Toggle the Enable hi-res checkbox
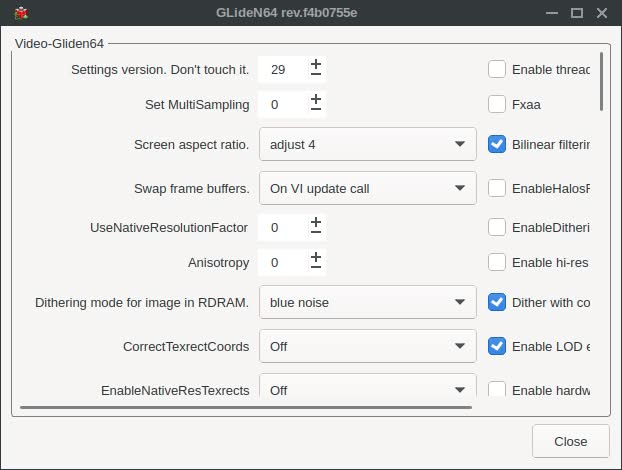This screenshot has width=622, height=470. pos(497,262)
